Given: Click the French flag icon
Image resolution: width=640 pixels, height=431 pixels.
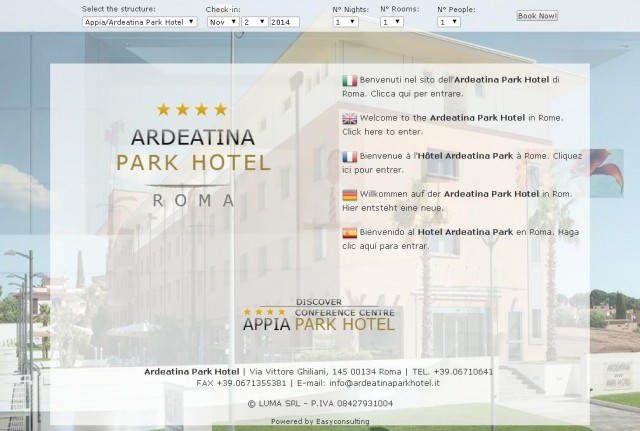Looking at the screenshot, I should click(350, 157).
